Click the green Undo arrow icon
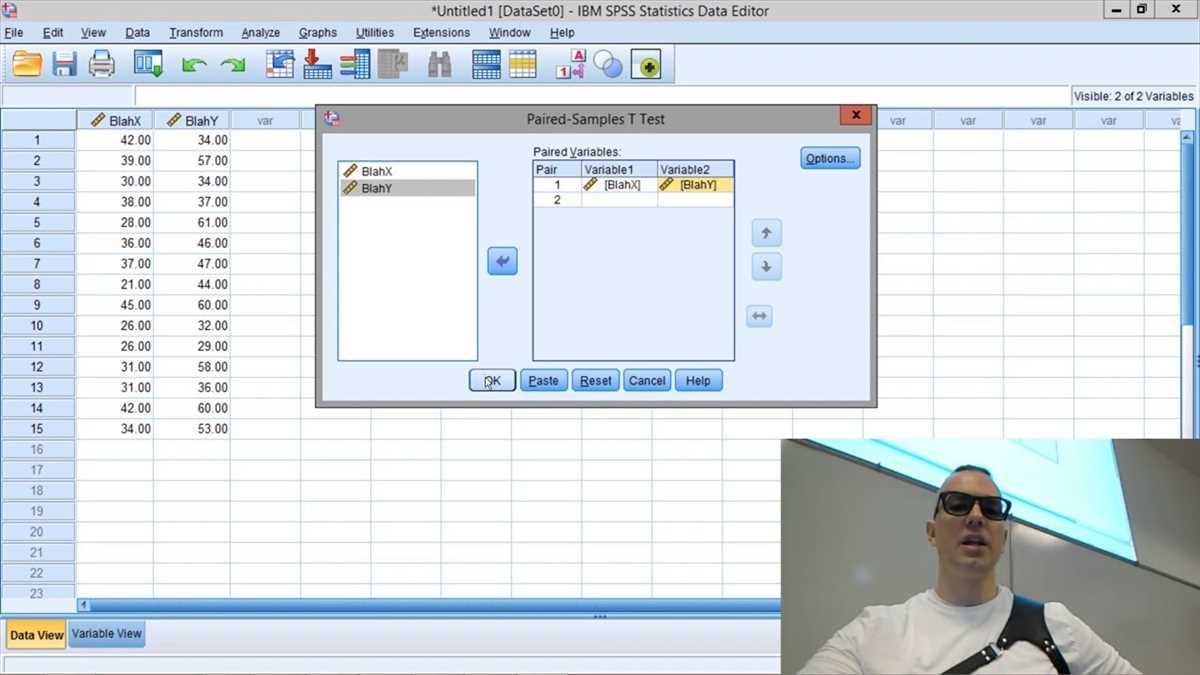Screen dimensions: 1200x675 pos(194,66)
